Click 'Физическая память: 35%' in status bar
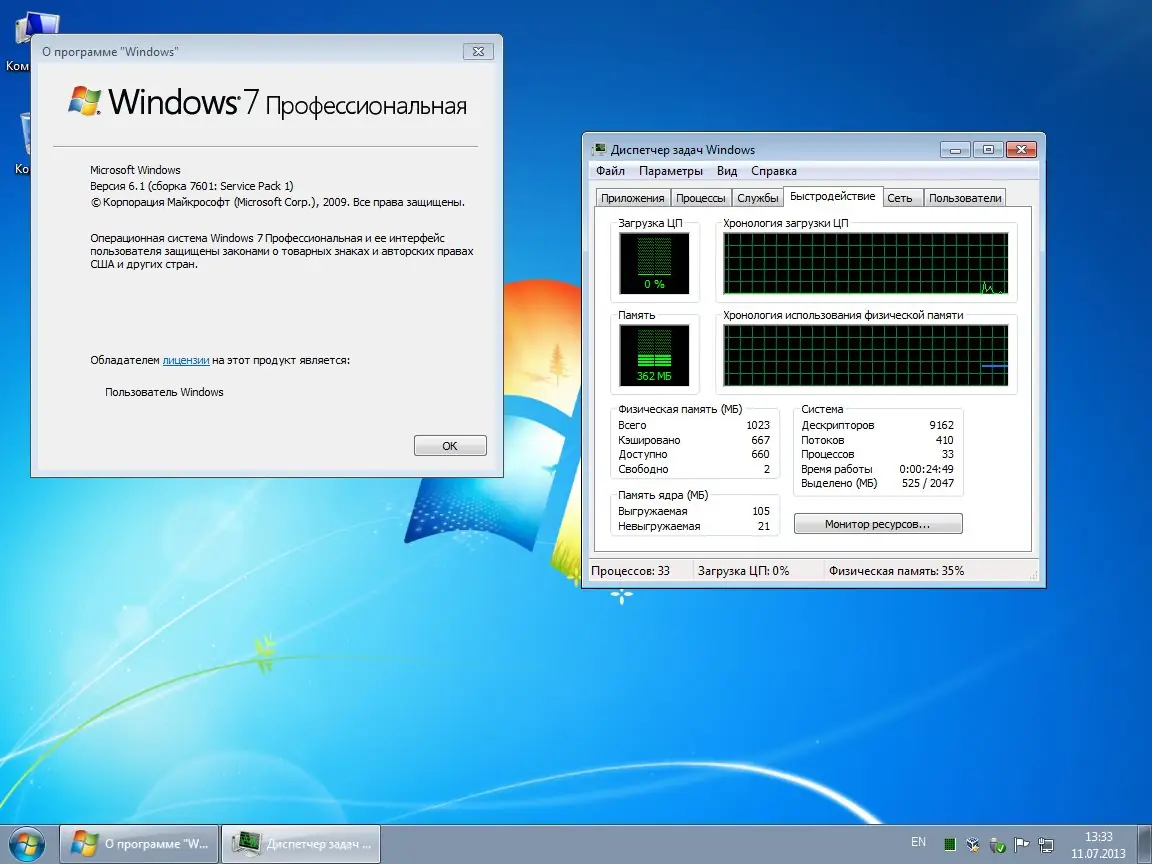The height and width of the screenshot is (864, 1152). pos(896,570)
